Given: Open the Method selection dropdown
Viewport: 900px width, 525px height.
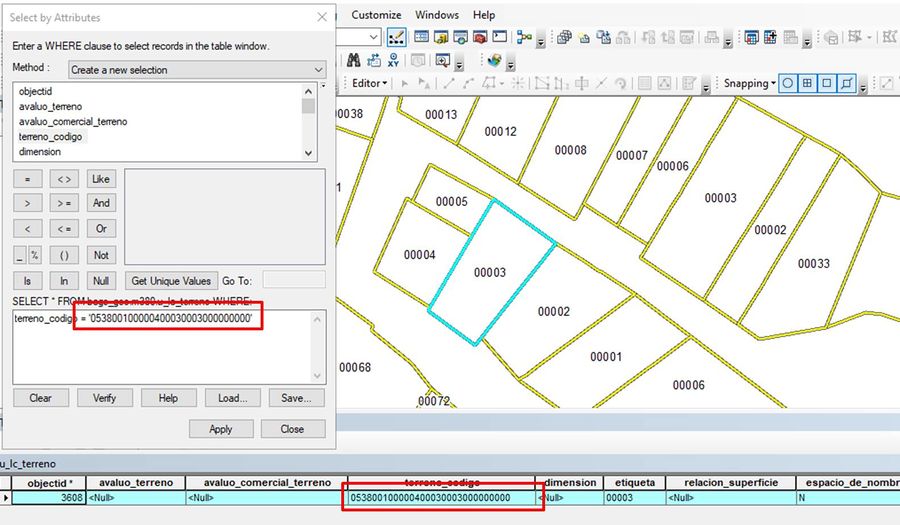Looking at the screenshot, I should click(197, 69).
